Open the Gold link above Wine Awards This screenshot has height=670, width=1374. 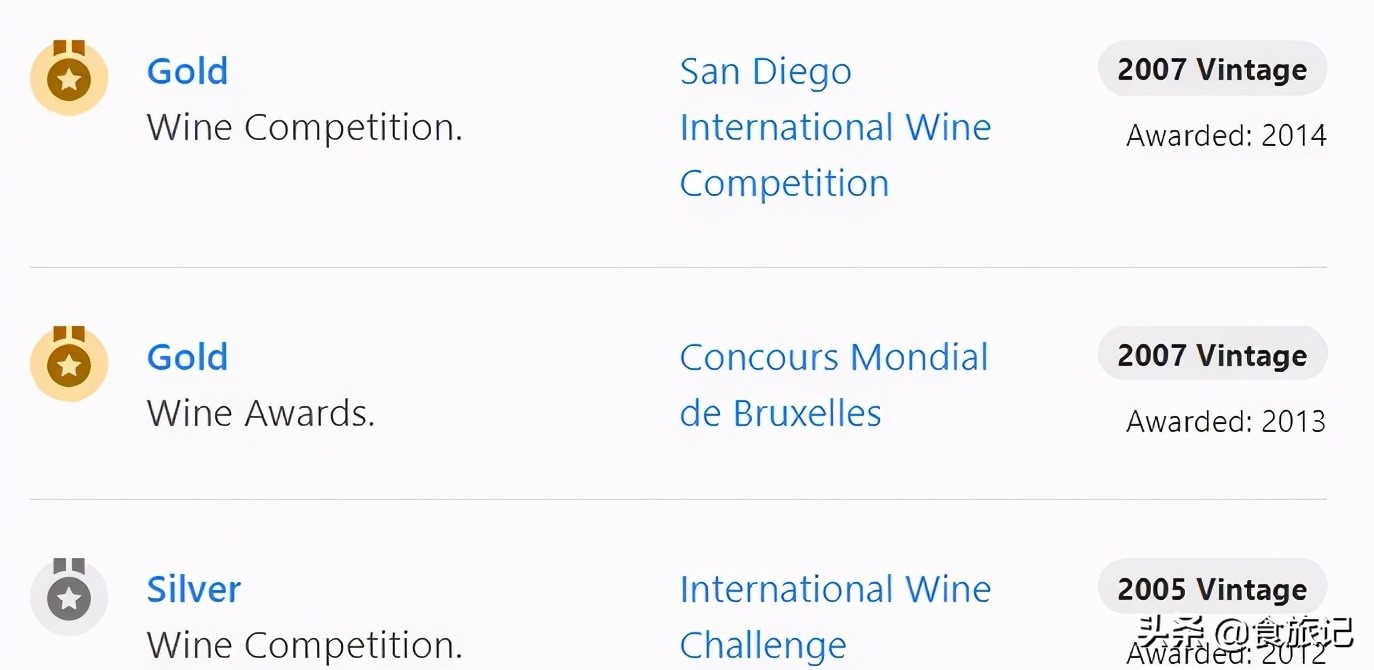click(187, 357)
